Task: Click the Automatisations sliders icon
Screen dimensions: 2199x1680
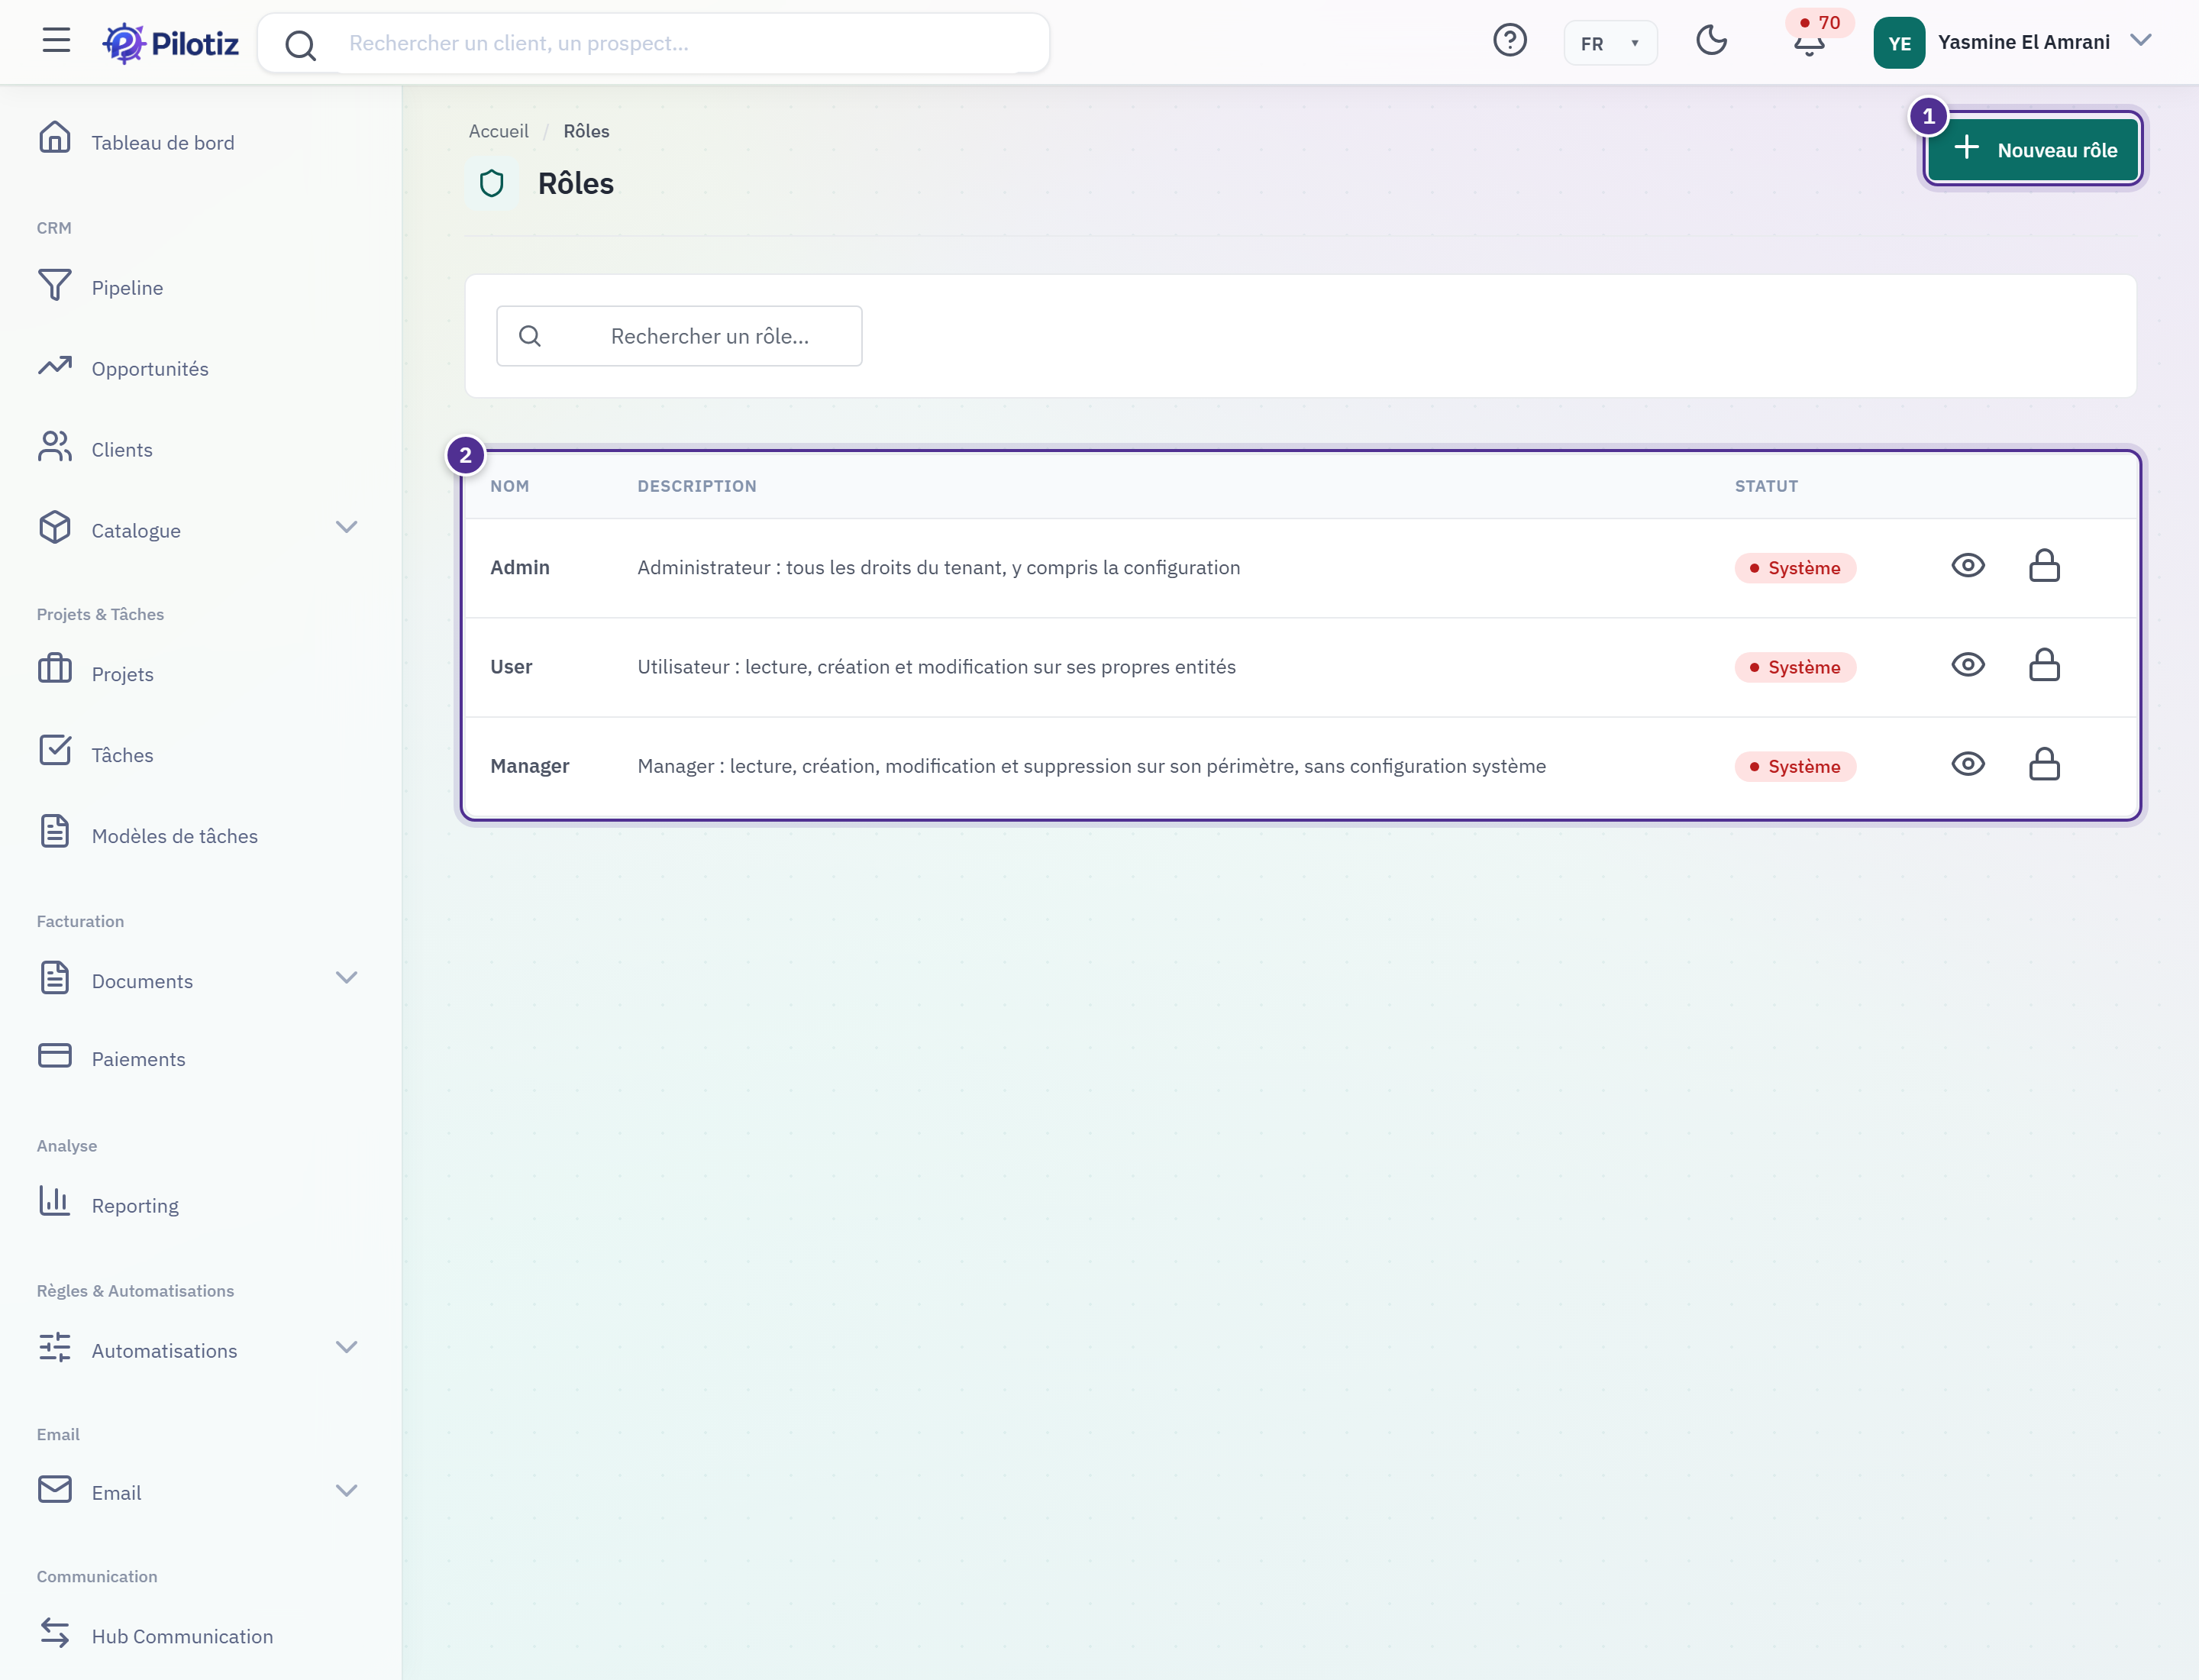Action: (55, 1347)
